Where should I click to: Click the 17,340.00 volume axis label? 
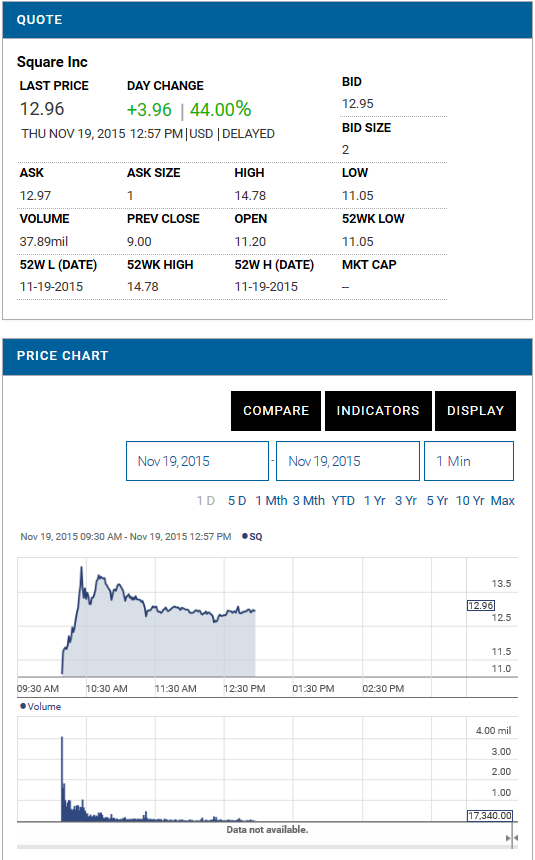click(x=489, y=816)
